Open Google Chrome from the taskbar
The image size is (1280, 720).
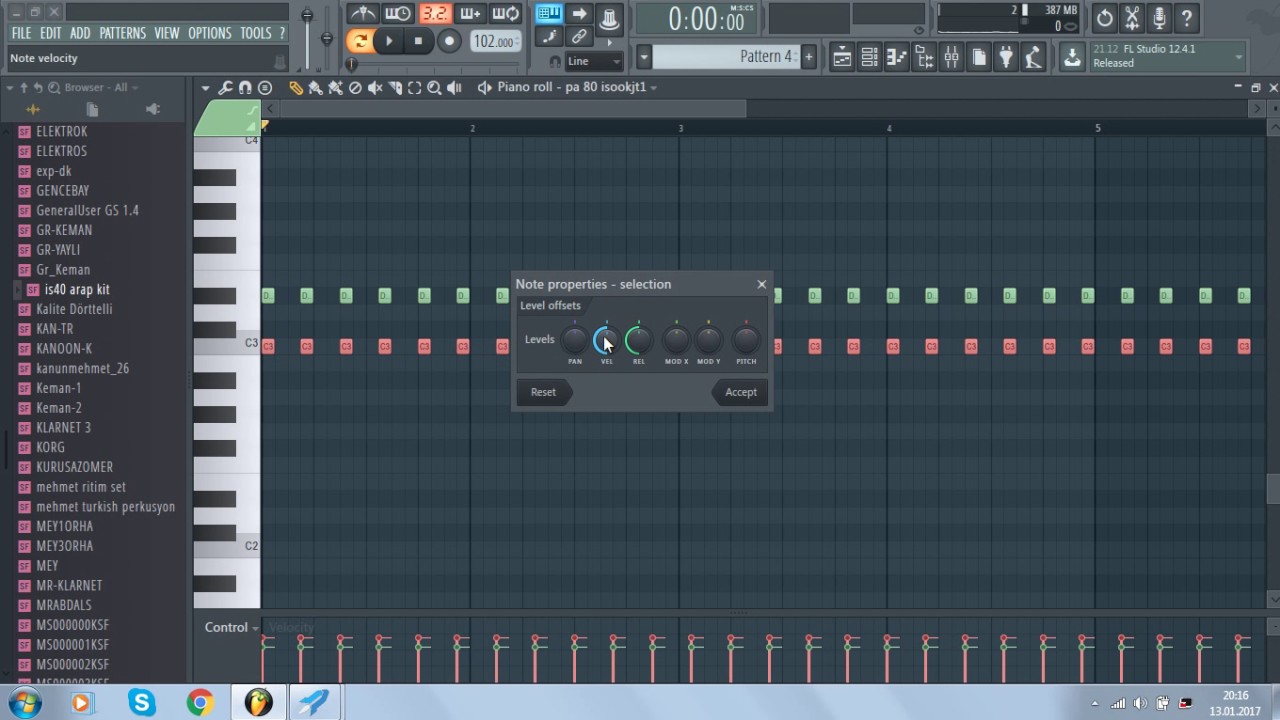click(x=200, y=703)
